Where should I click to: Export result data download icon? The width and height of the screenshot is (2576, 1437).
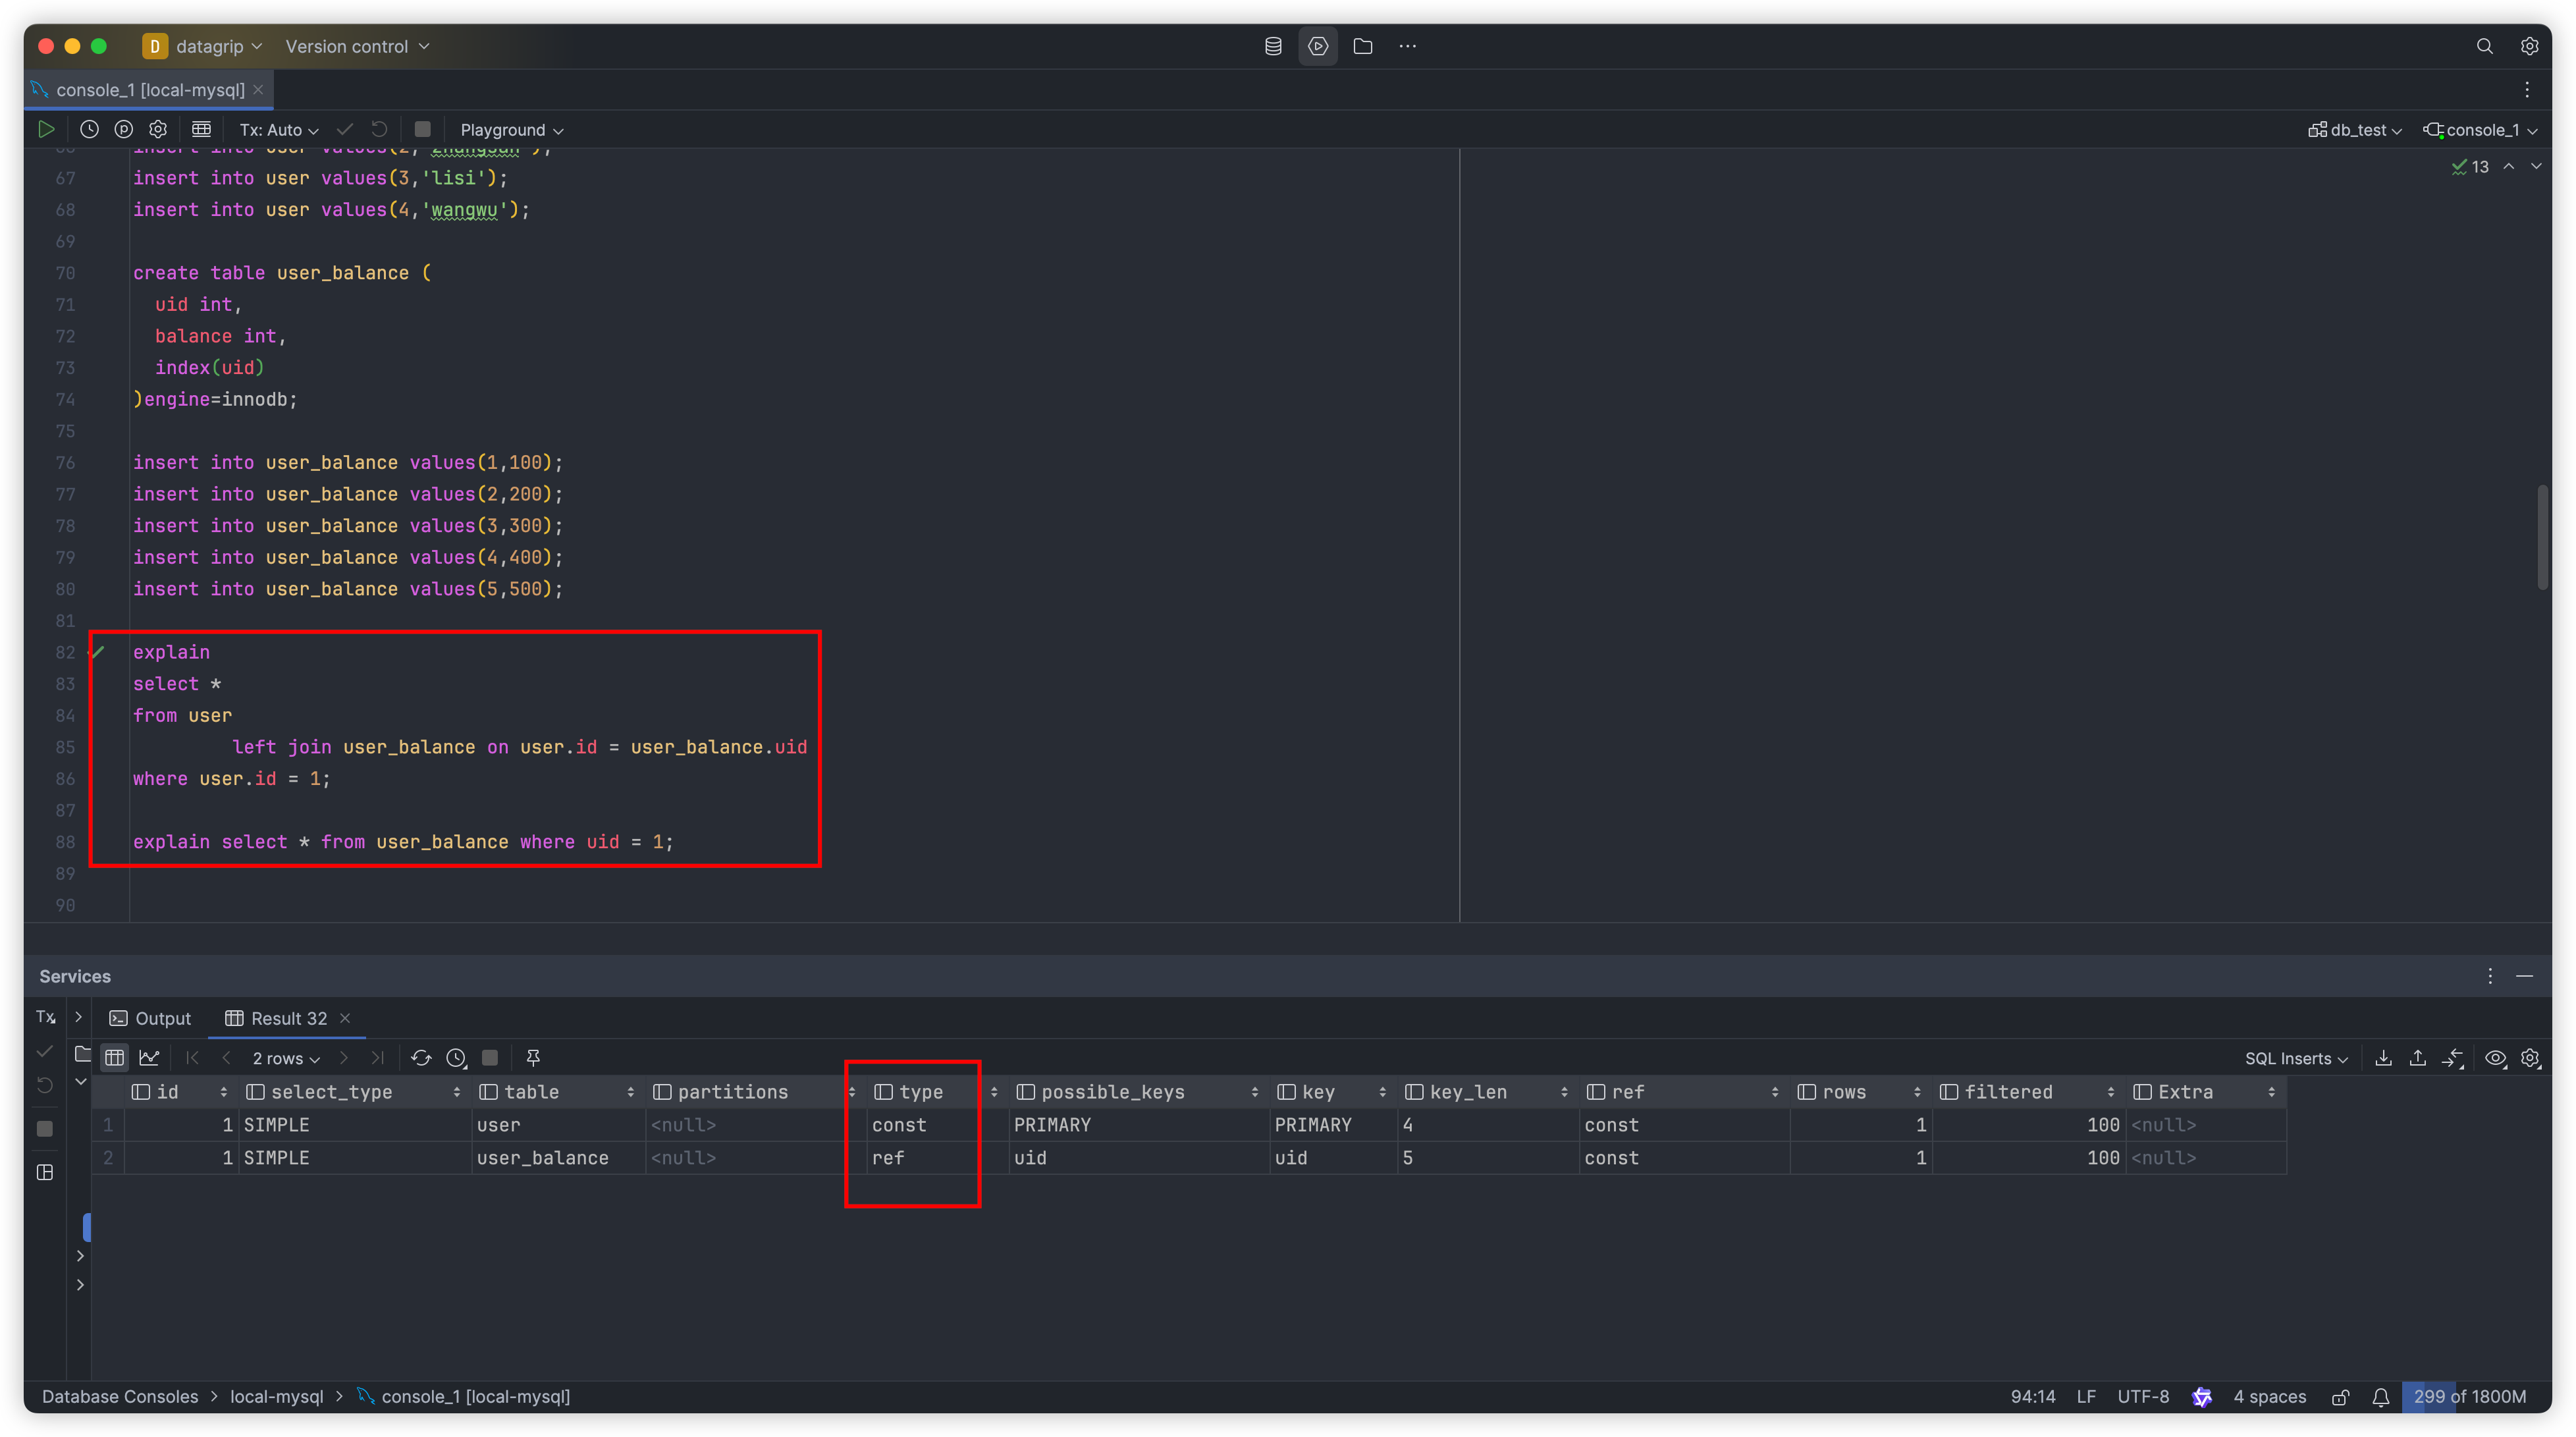pos(2384,1058)
